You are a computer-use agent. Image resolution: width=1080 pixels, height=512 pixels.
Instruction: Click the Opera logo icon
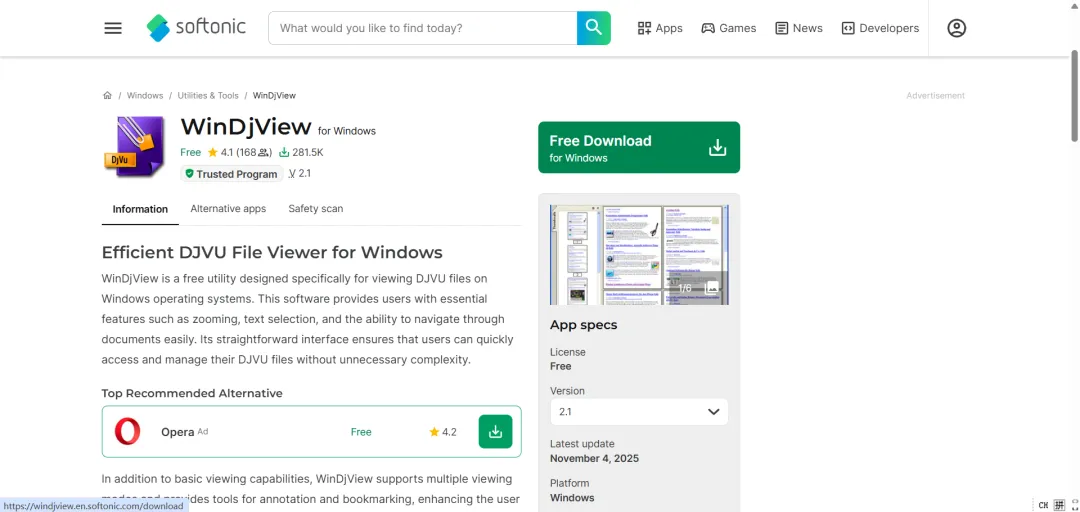[x=127, y=432]
